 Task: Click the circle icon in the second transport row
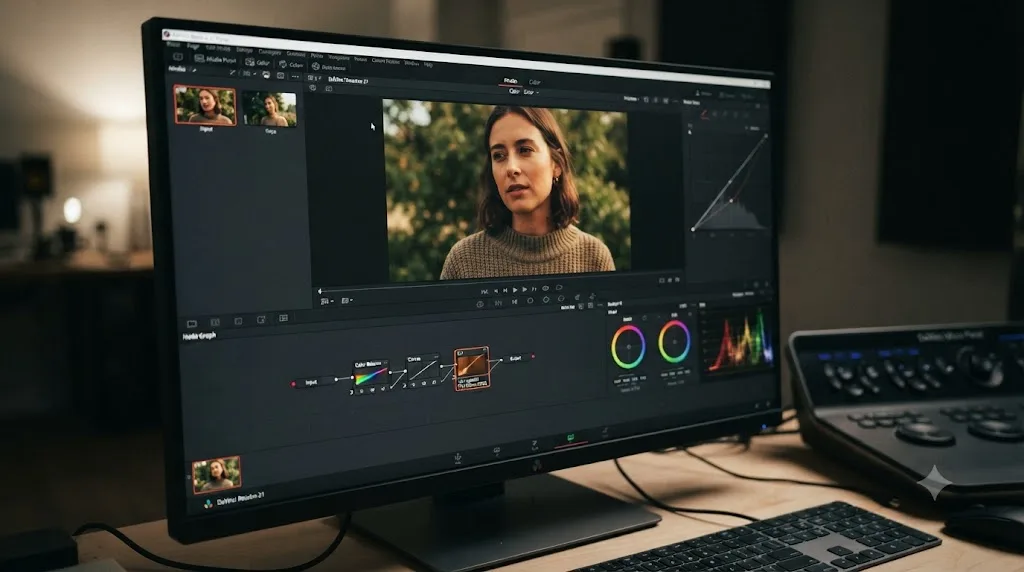(x=530, y=301)
